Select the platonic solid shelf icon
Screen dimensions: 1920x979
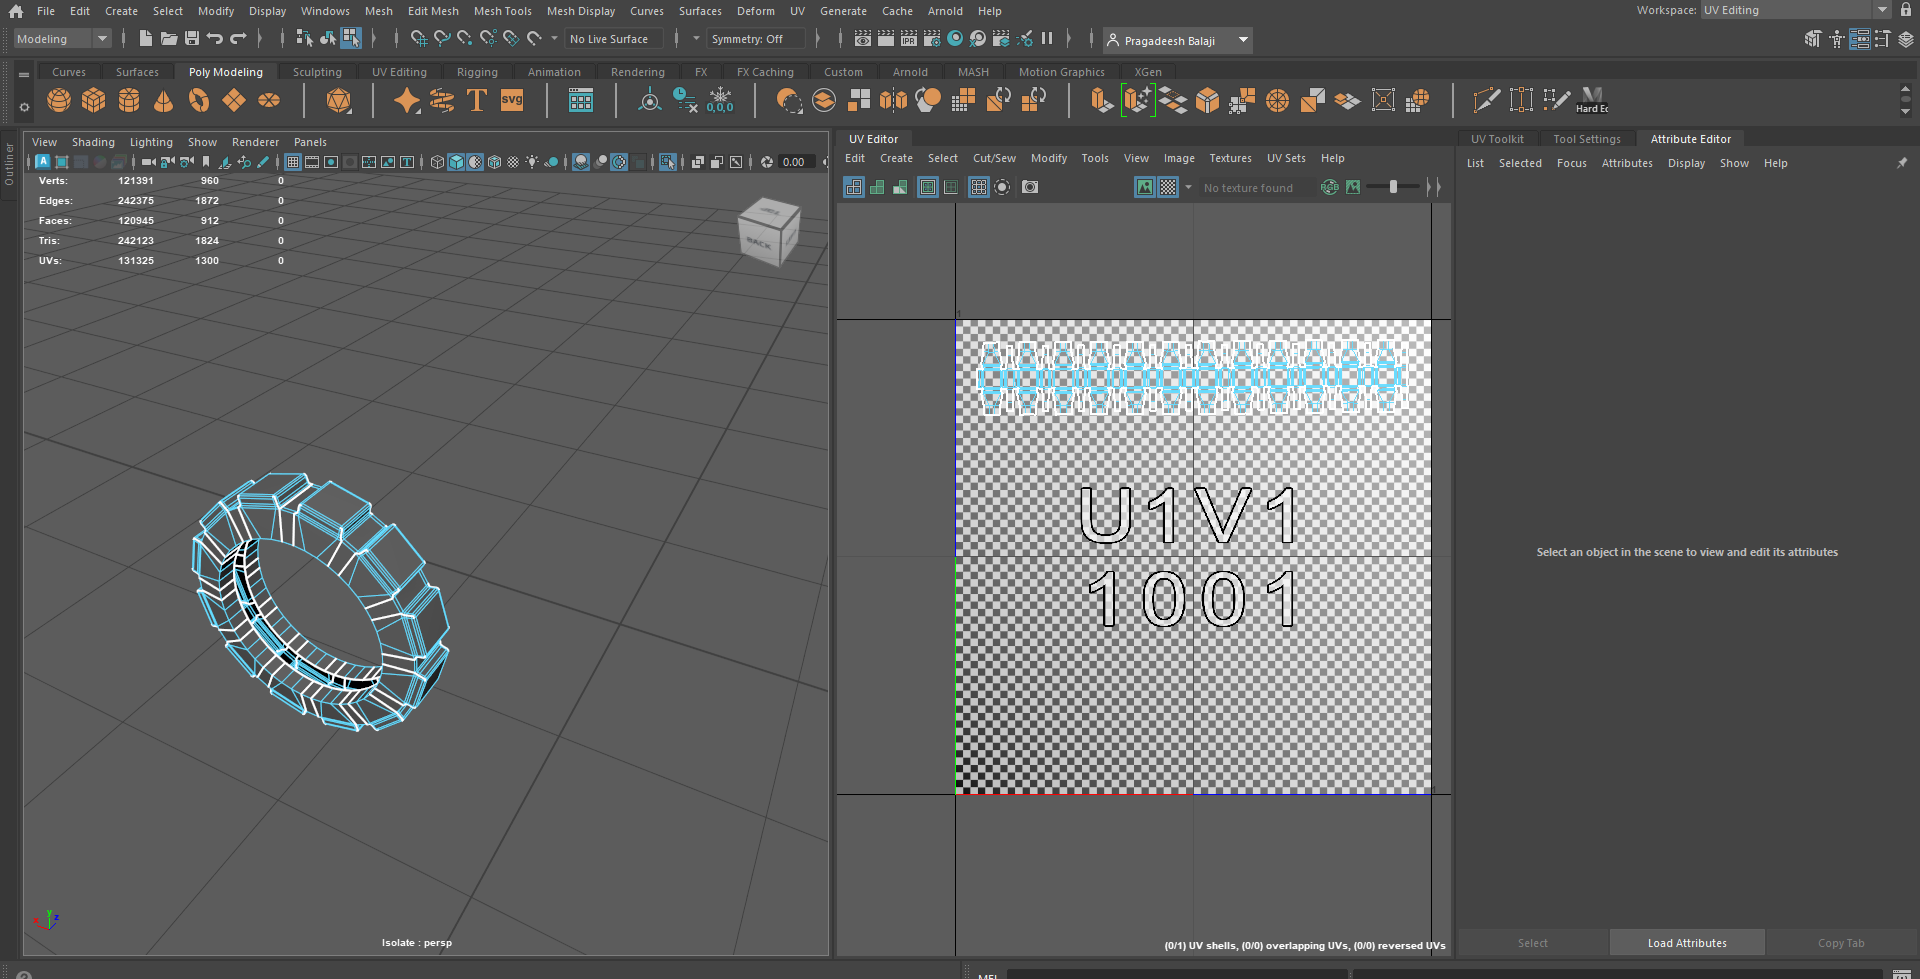click(338, 101)
